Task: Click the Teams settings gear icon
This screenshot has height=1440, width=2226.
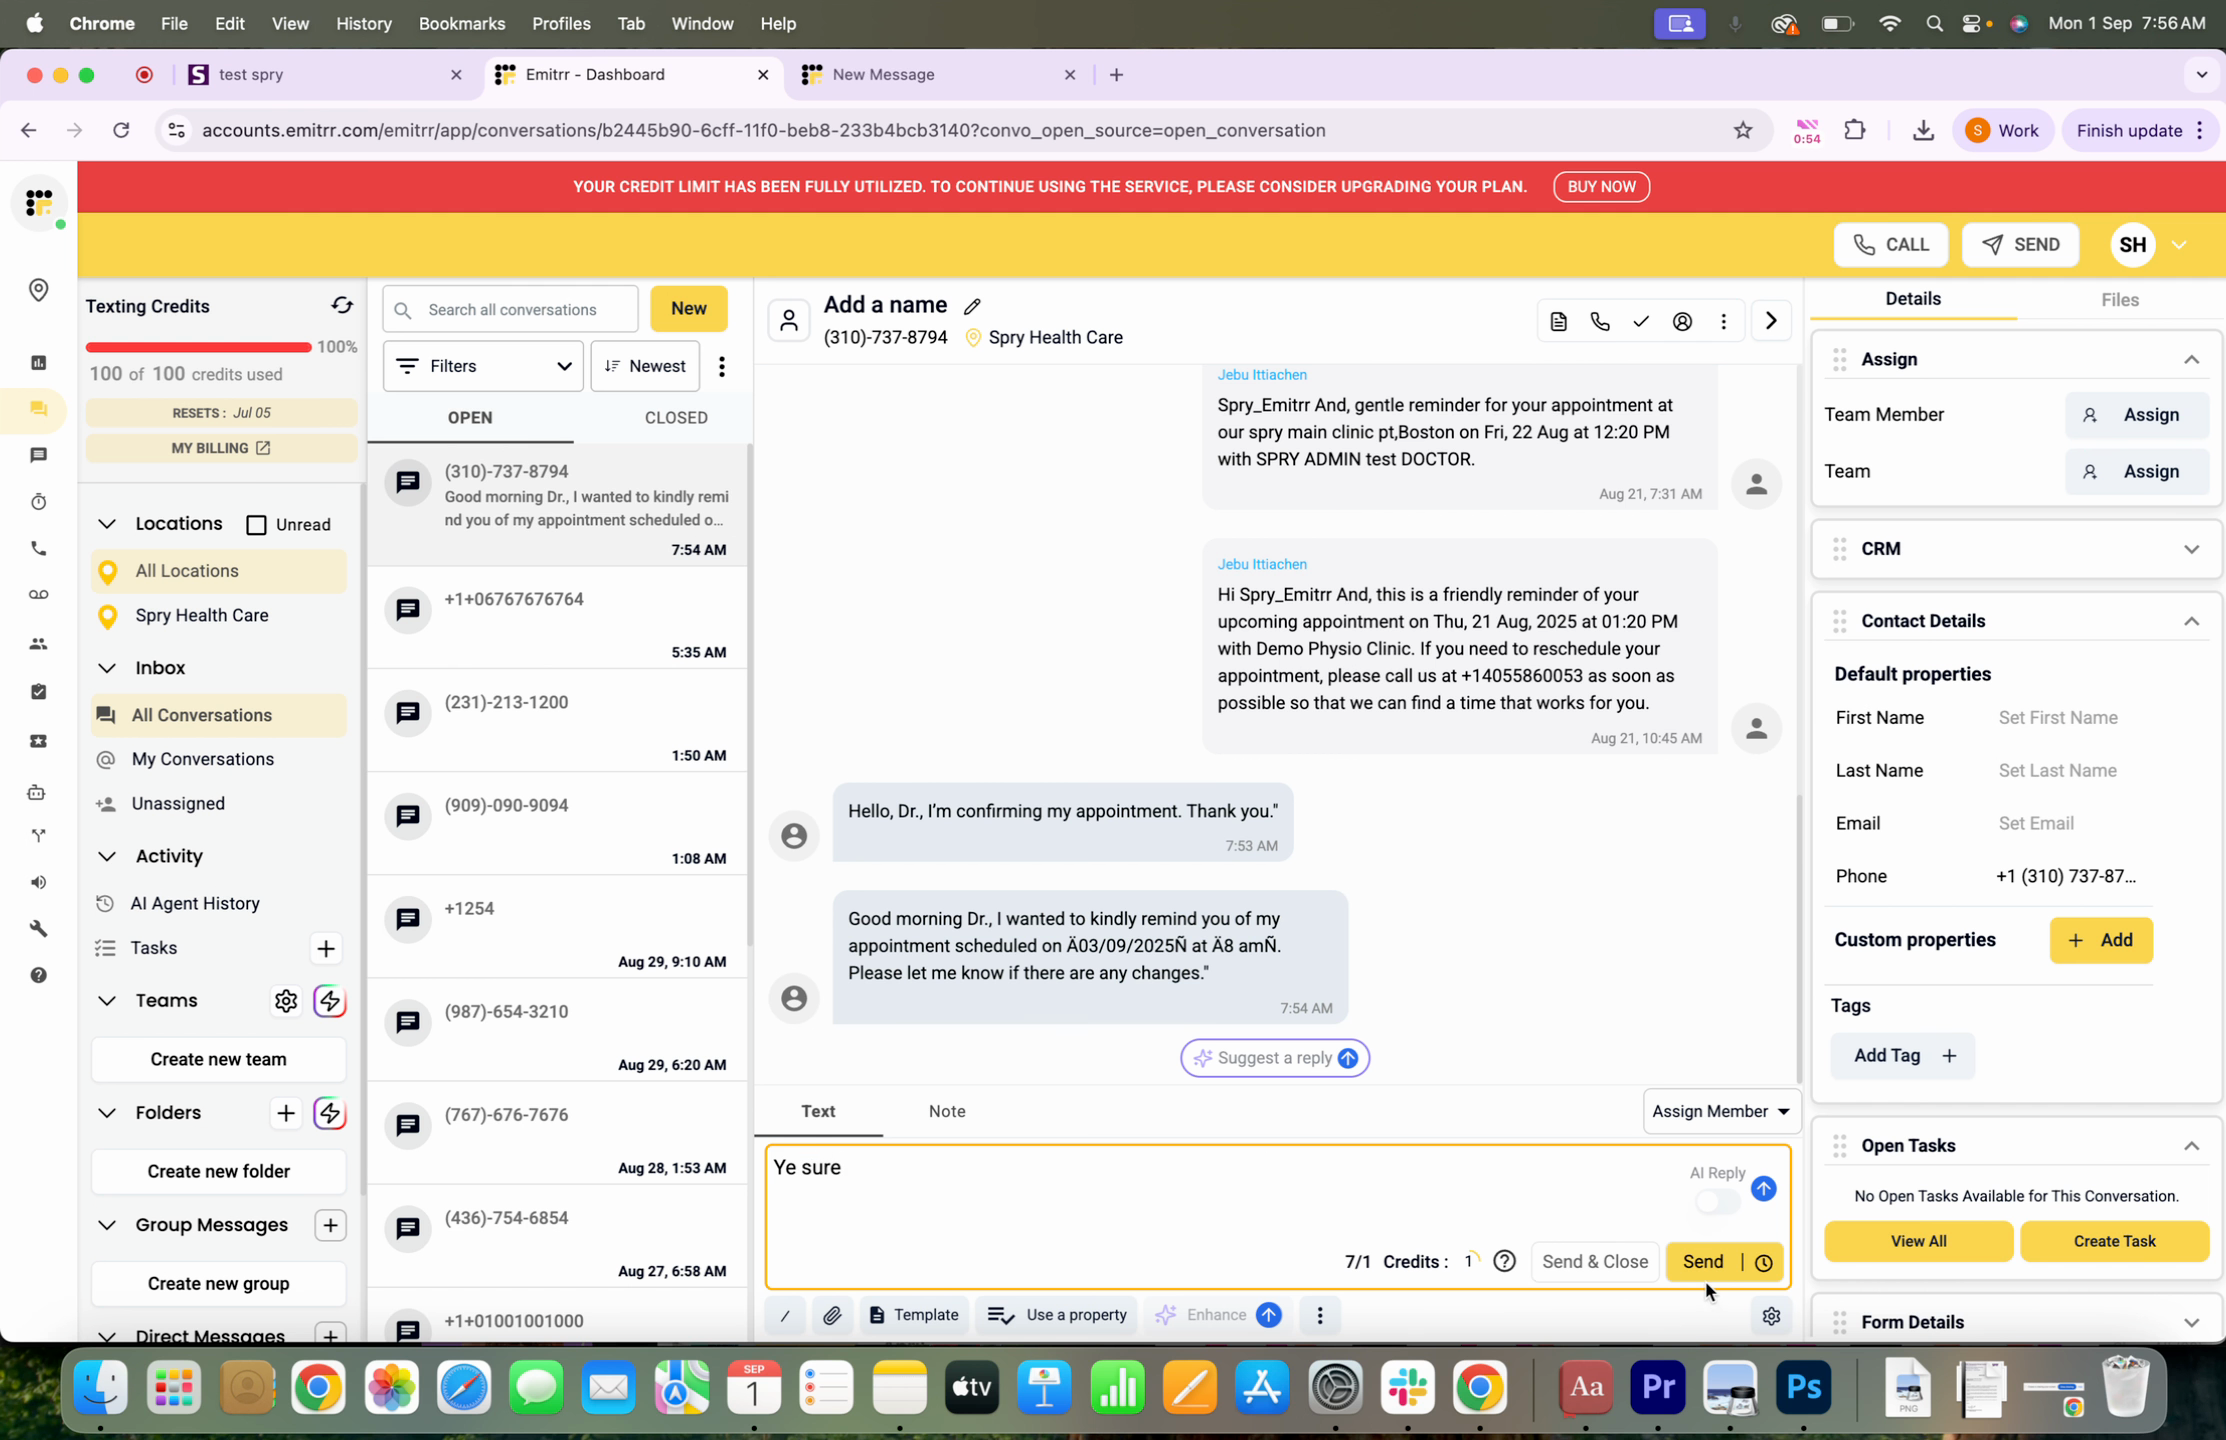Action: point(286,1001)
